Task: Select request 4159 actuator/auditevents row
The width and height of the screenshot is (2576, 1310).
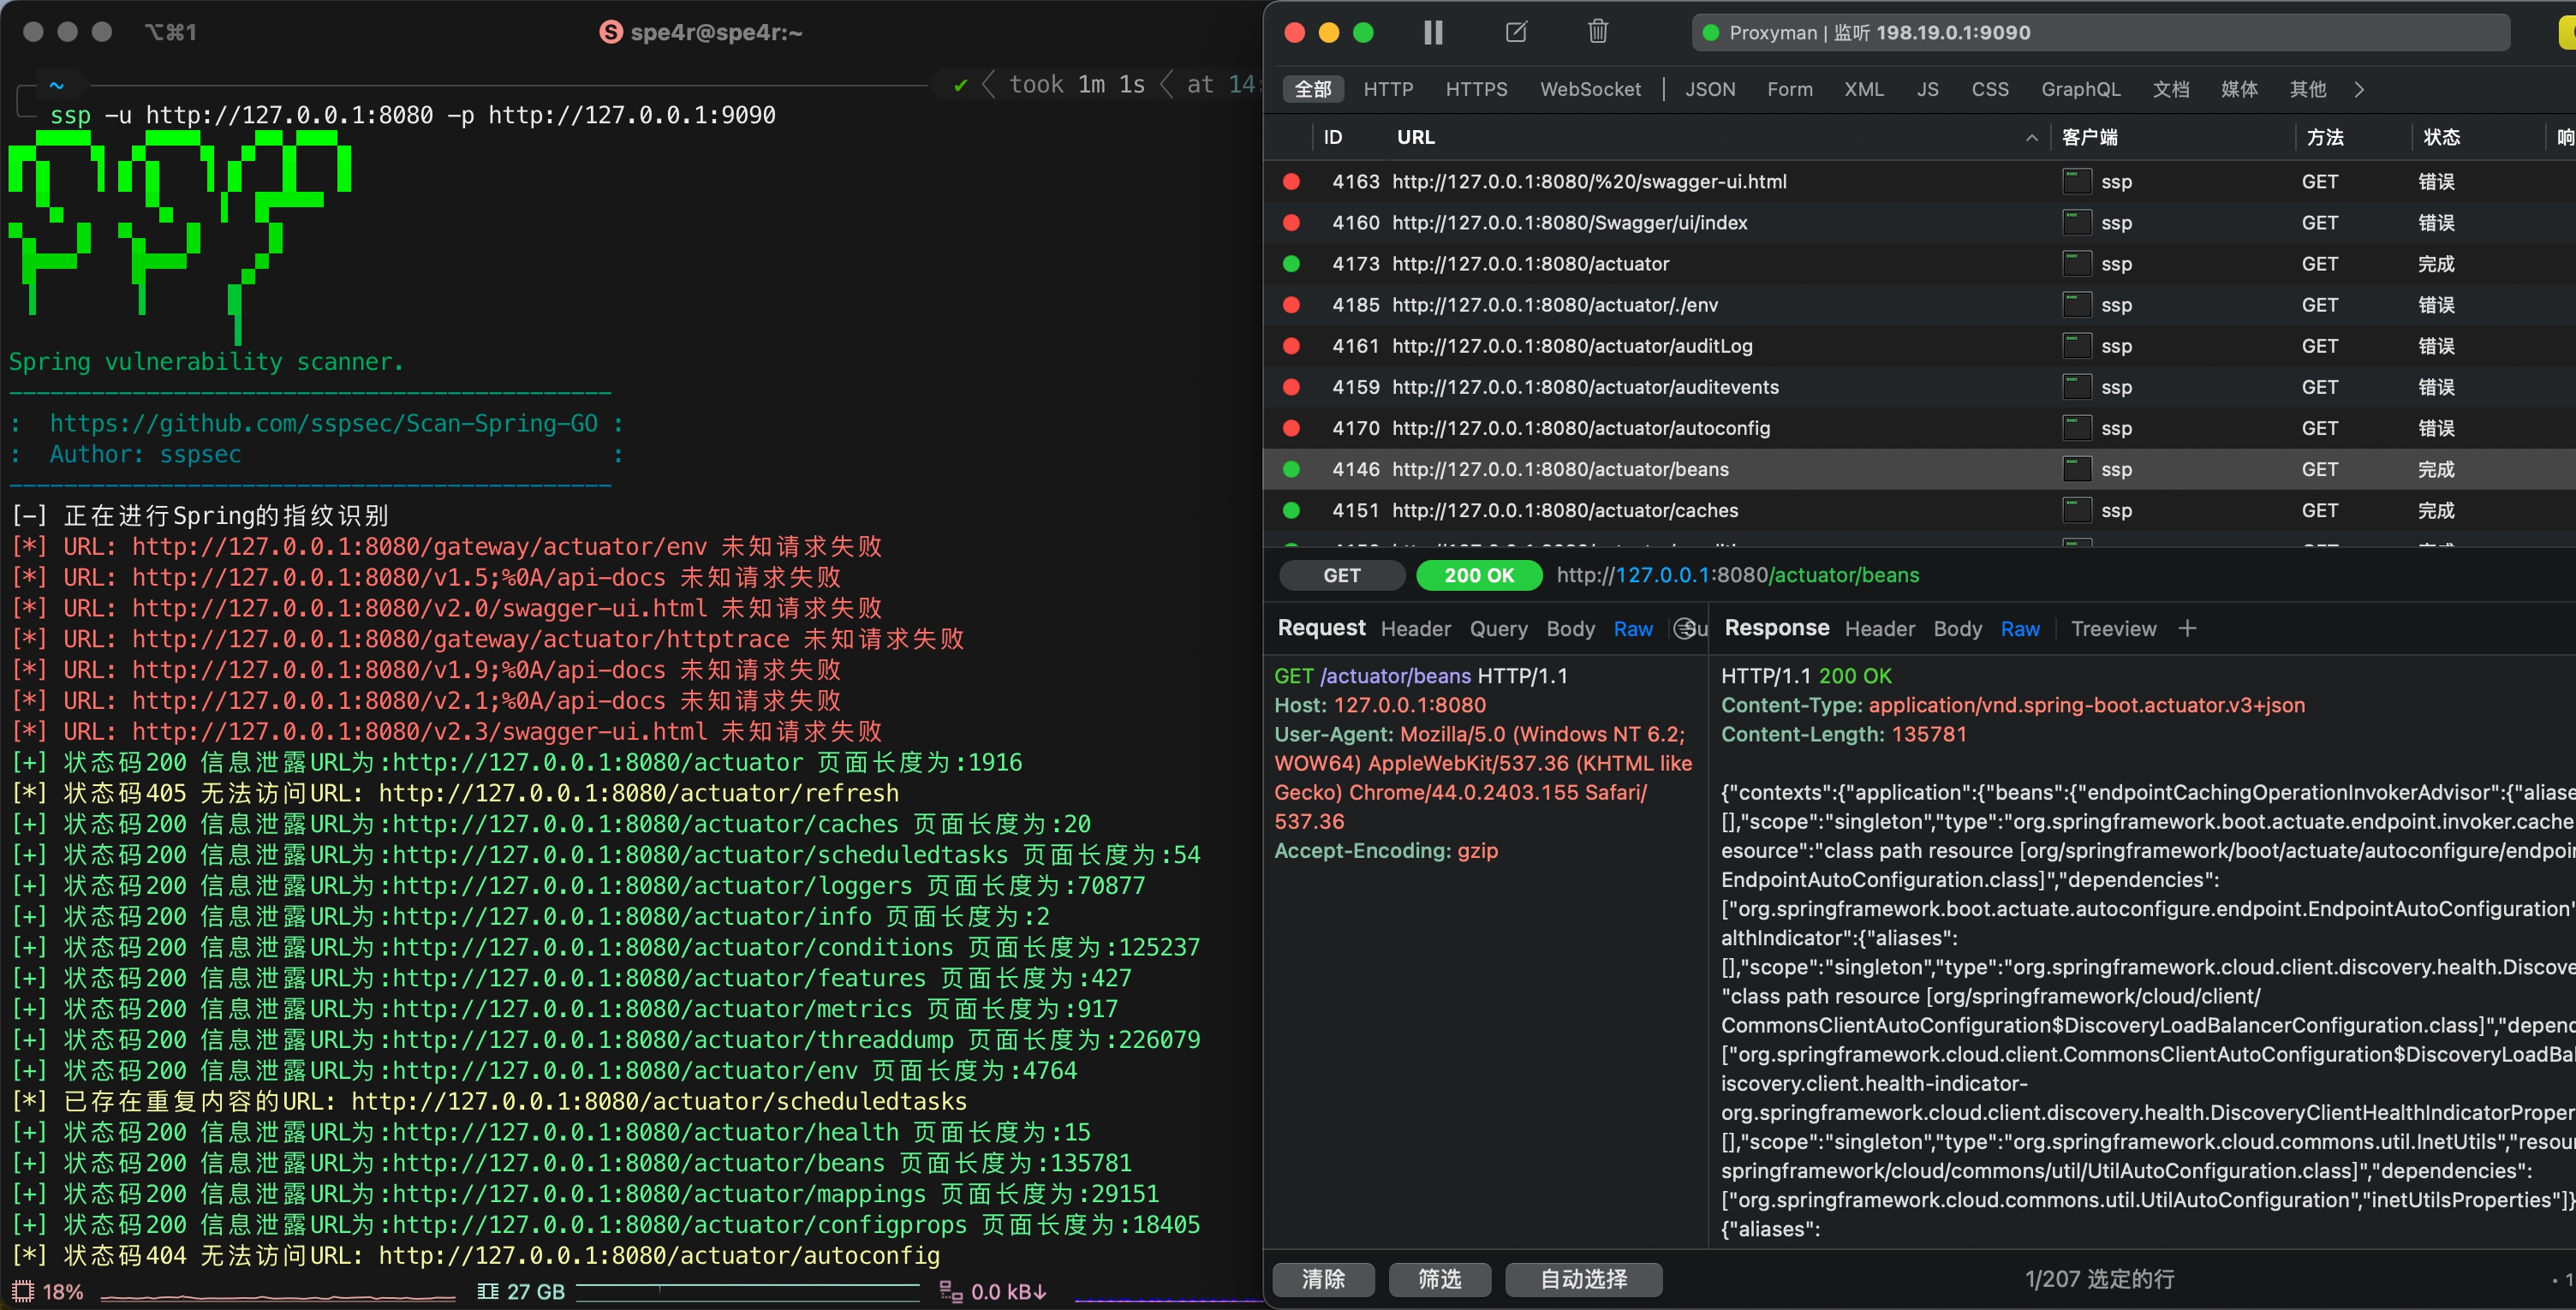Action: click(x=1920, y=386)
